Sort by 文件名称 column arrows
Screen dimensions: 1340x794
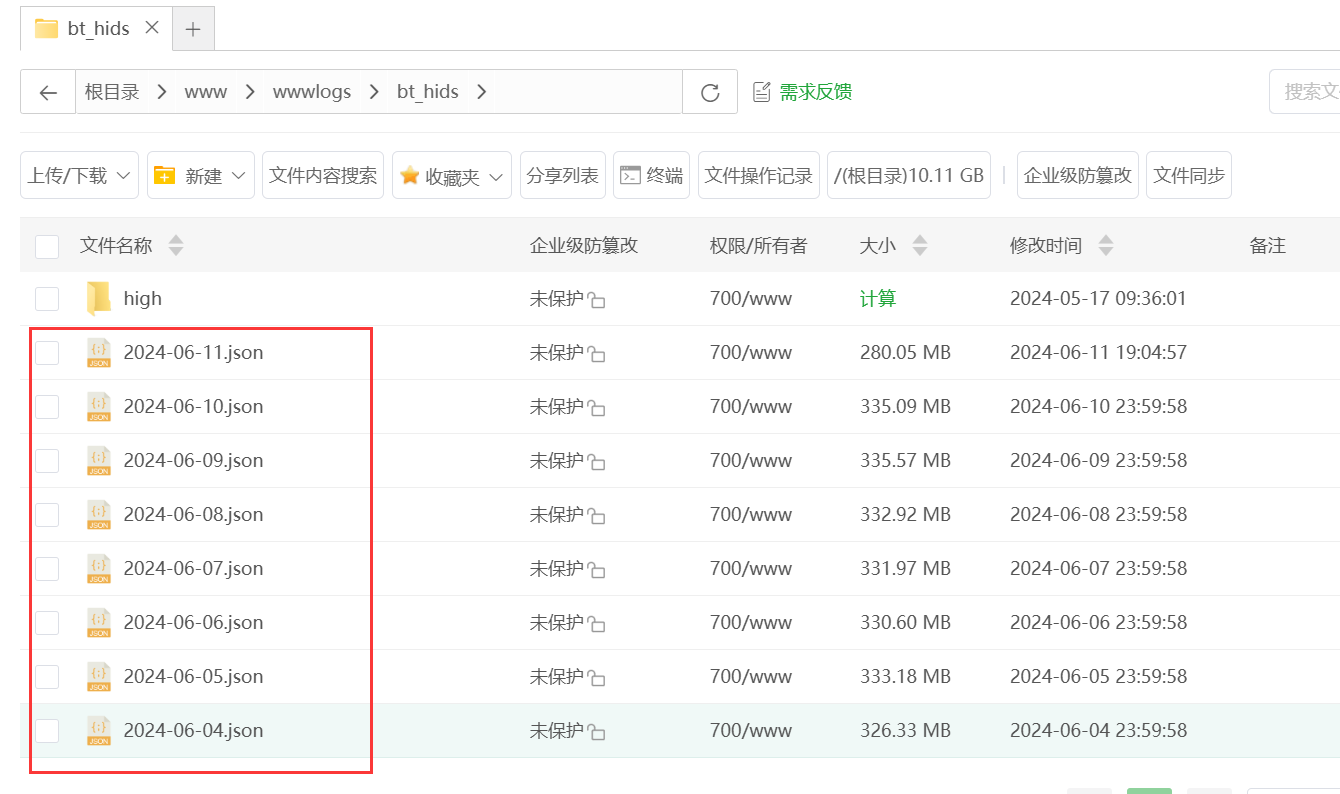coord(176,245)
